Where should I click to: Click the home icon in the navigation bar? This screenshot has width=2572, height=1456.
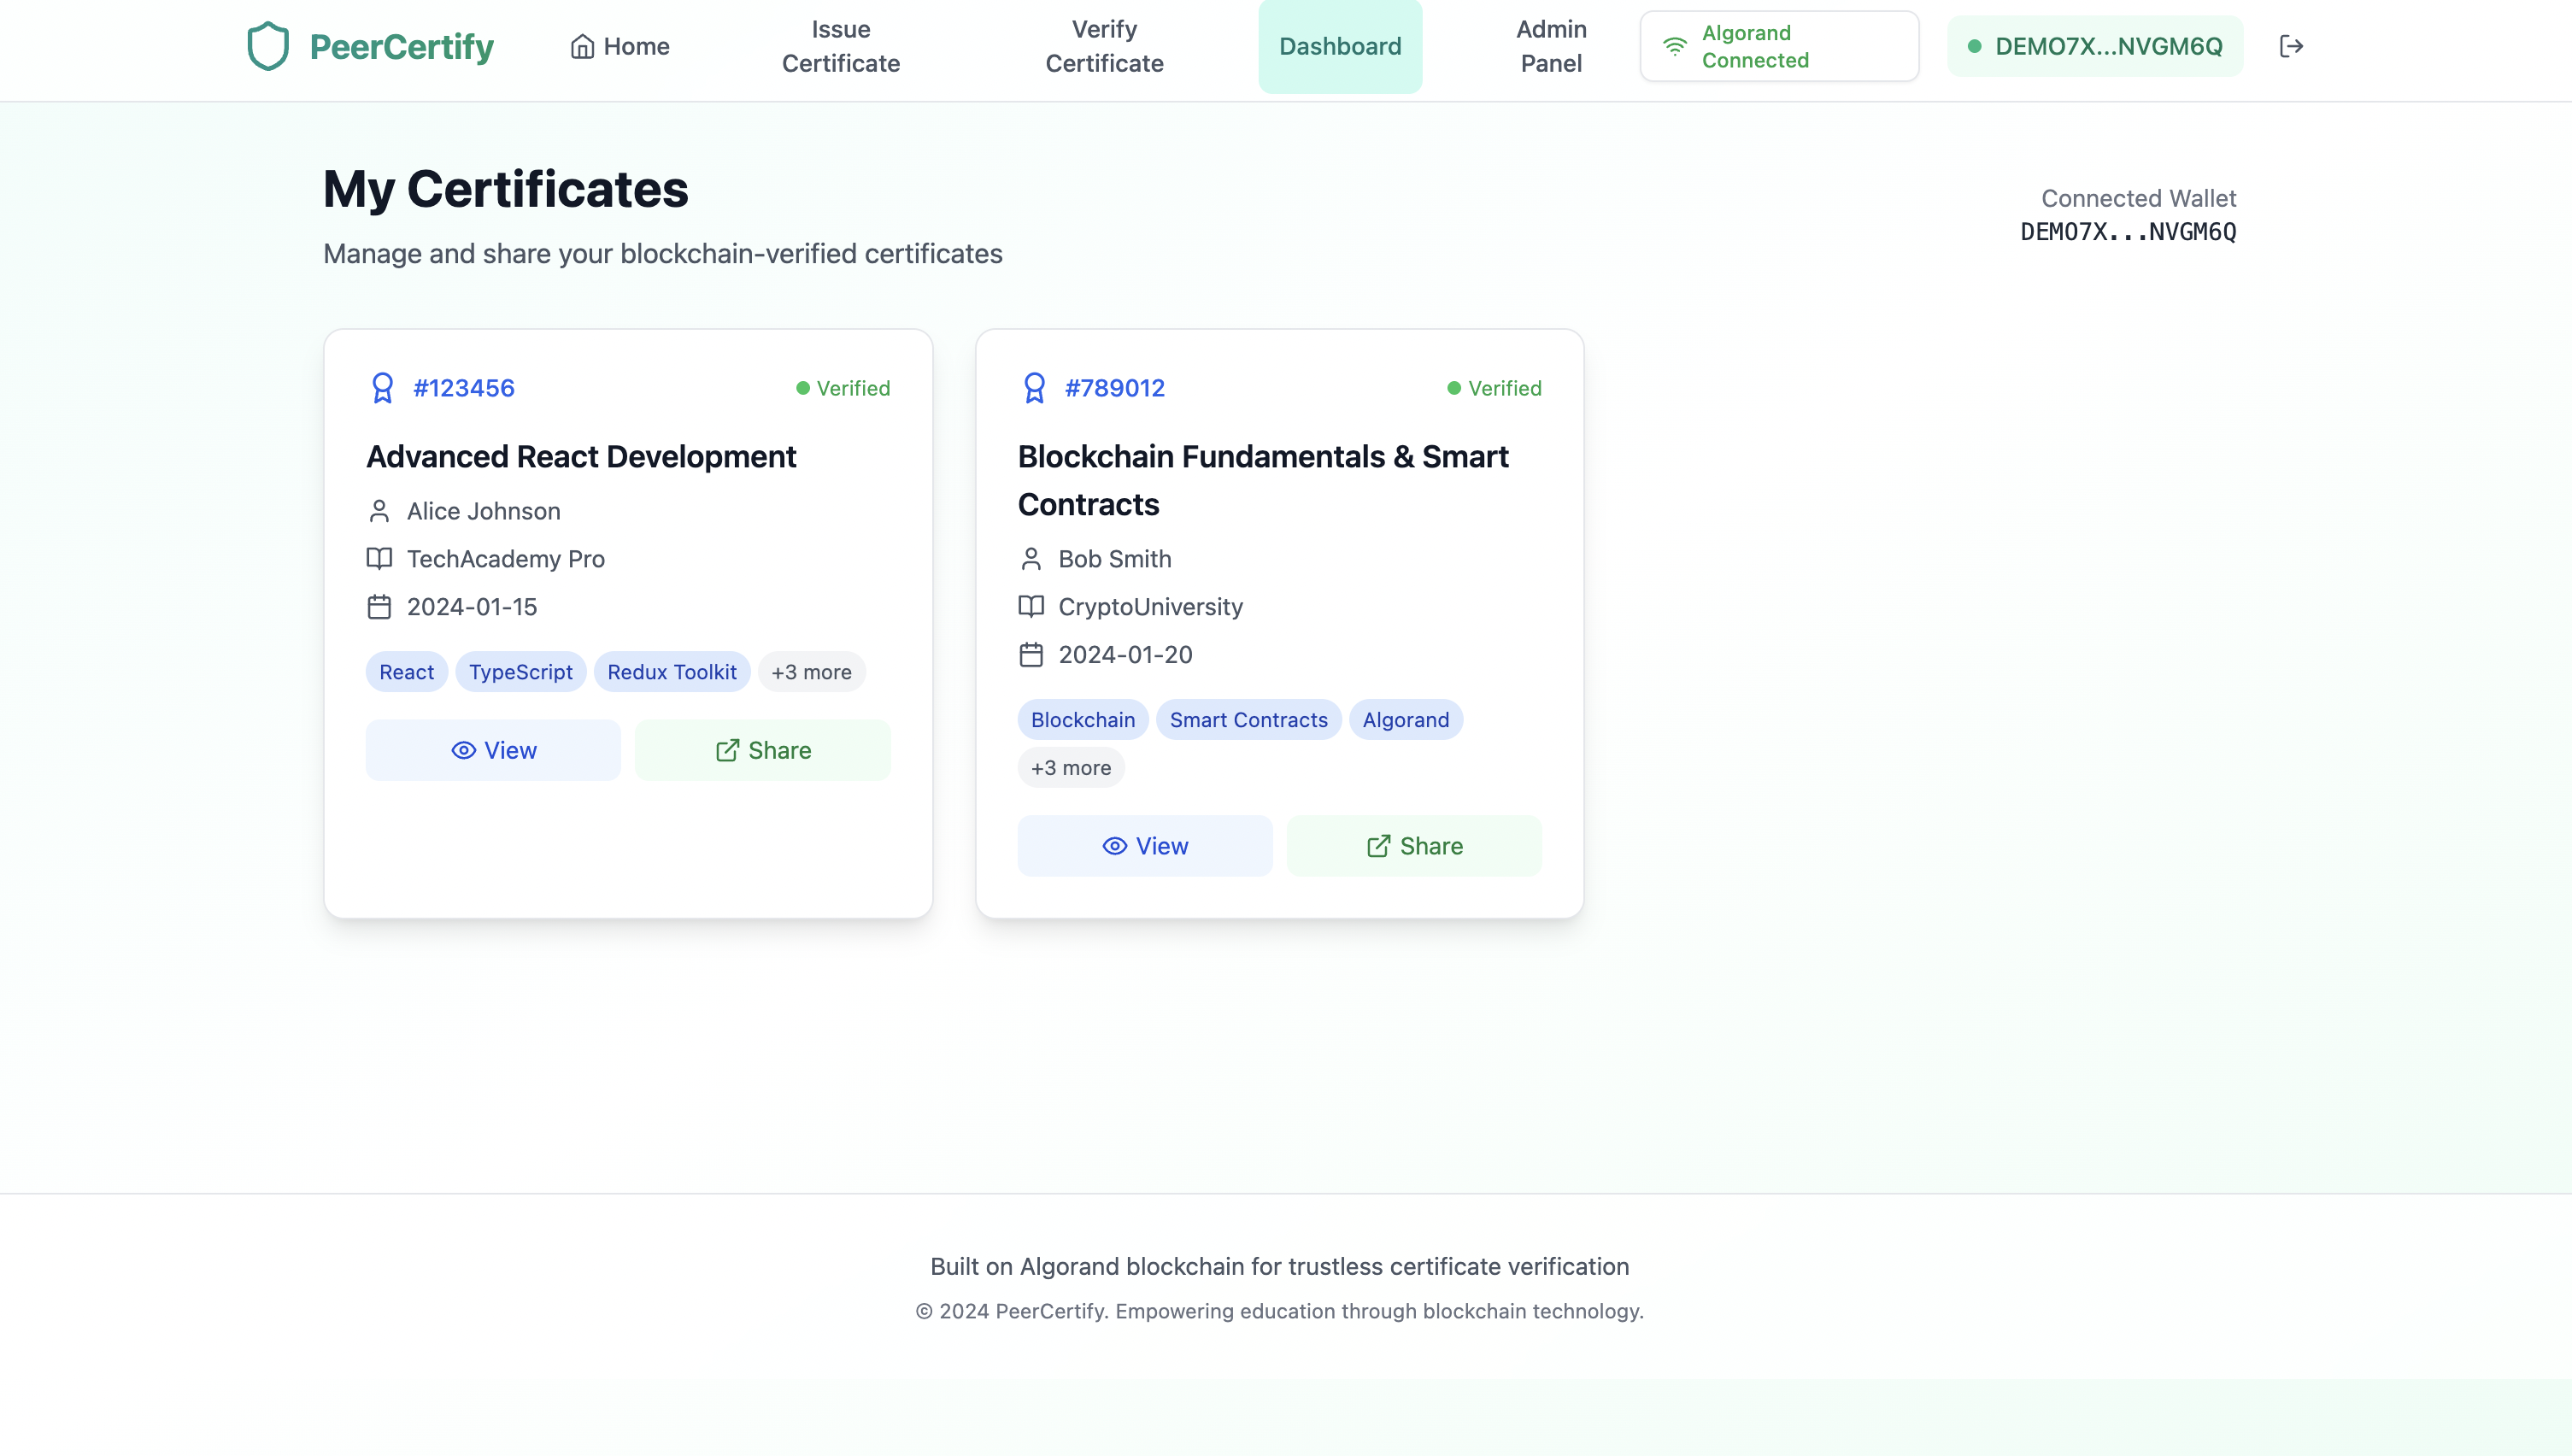point(582,46)
